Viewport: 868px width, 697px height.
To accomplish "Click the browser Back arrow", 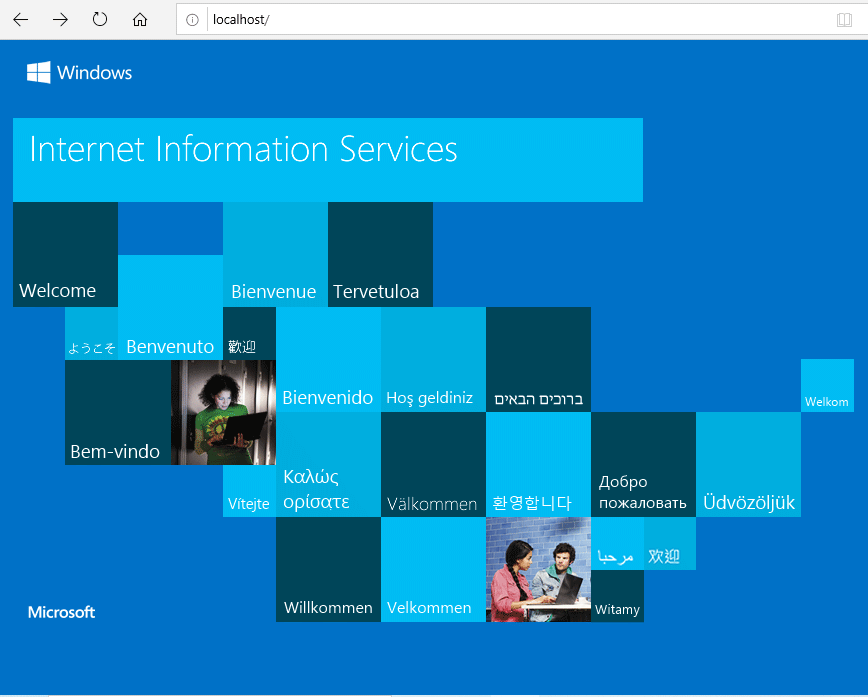I will 20,18.
